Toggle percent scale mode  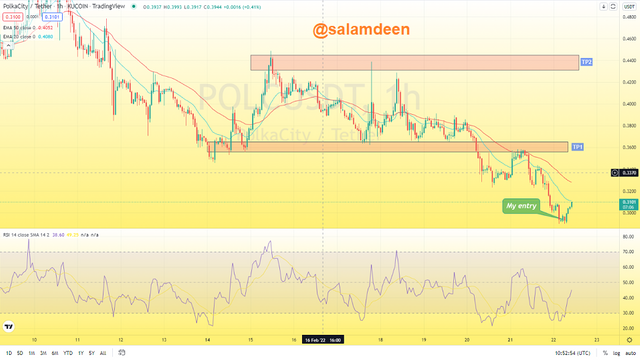tap(605, 353)
